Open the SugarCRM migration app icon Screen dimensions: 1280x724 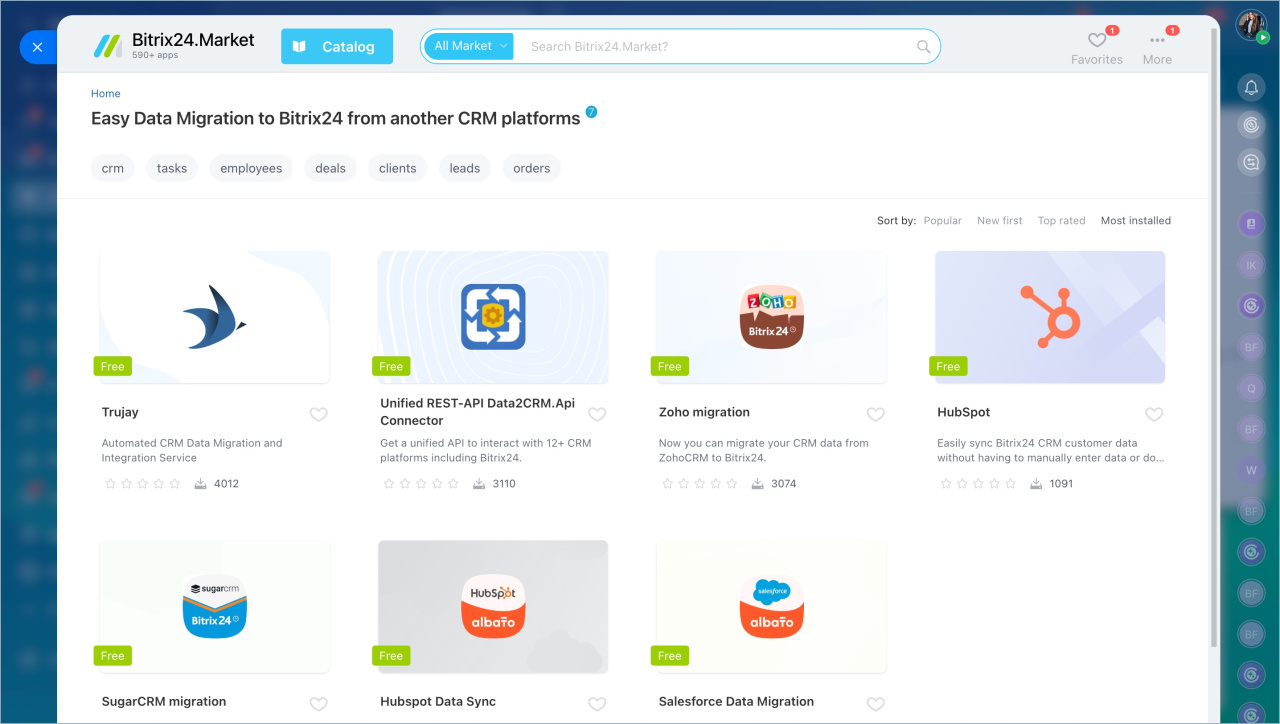(x=215, y=607)
